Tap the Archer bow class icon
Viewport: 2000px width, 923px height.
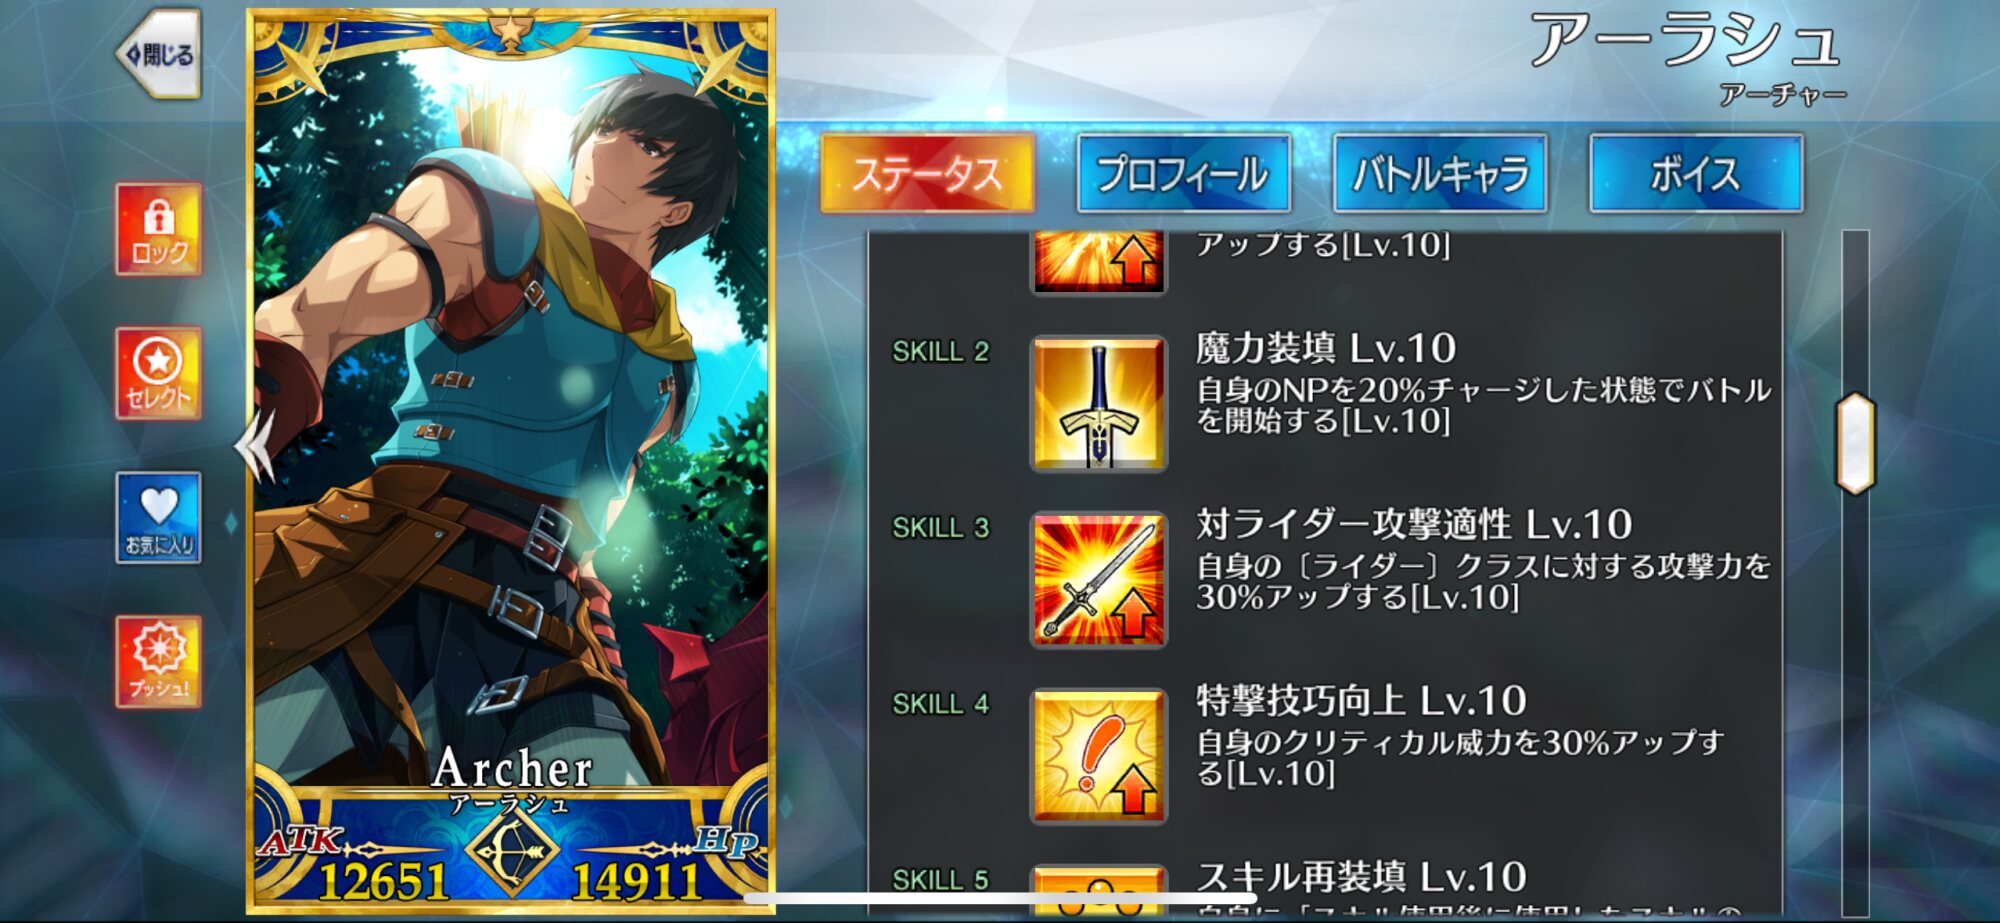[x=510, y=851]
